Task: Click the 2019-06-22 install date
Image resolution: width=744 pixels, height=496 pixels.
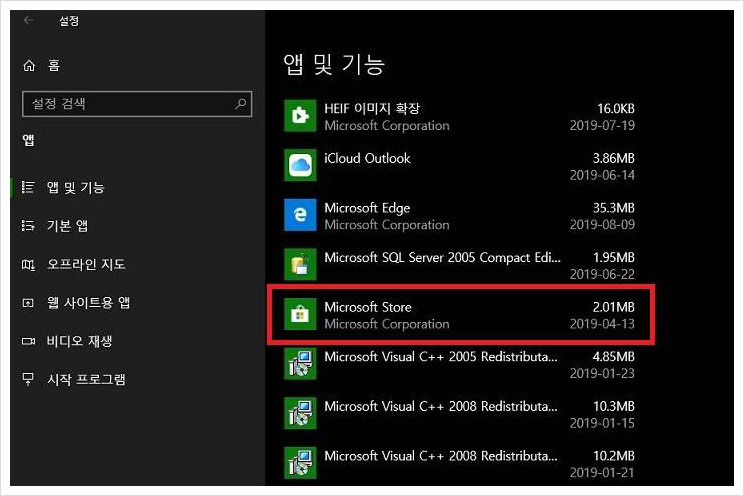Action: click(602, 274)
